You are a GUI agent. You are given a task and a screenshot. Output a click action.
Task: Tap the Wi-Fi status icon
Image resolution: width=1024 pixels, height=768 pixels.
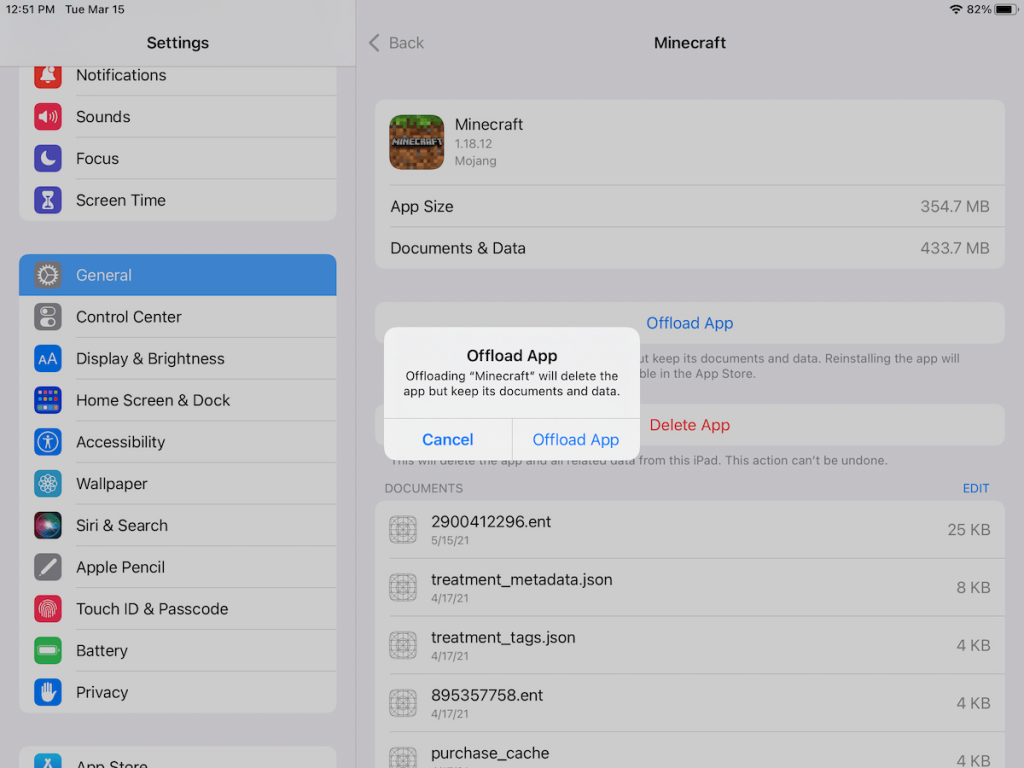955,9
